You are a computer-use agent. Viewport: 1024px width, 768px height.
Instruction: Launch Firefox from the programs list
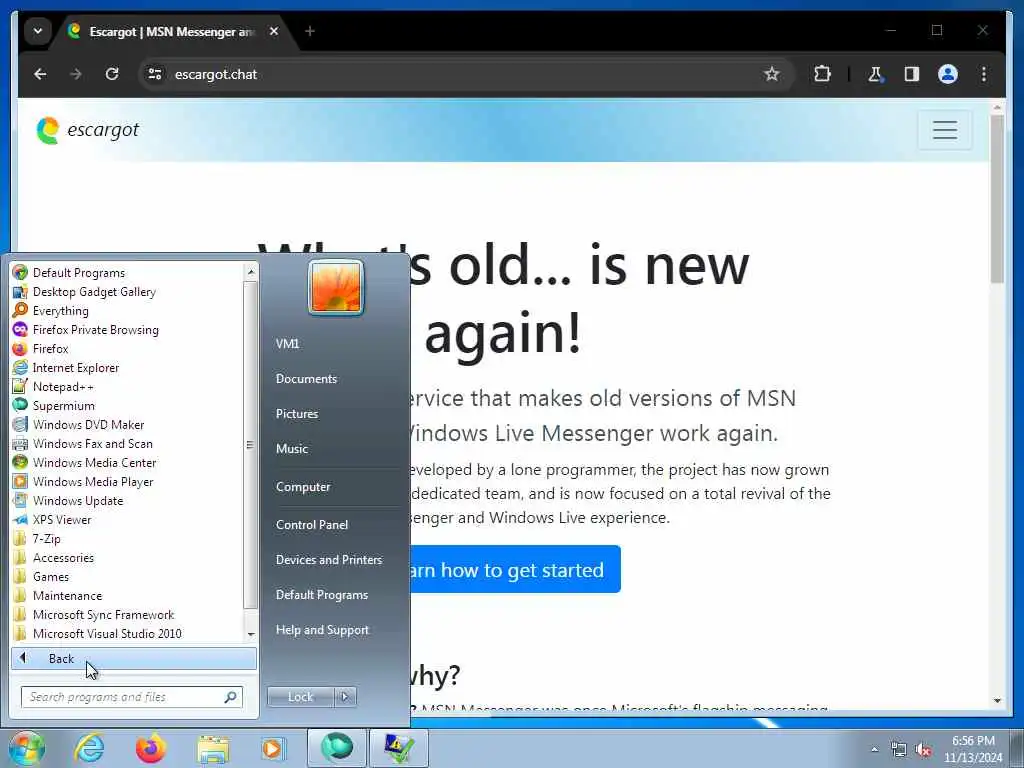coord(50,349)
